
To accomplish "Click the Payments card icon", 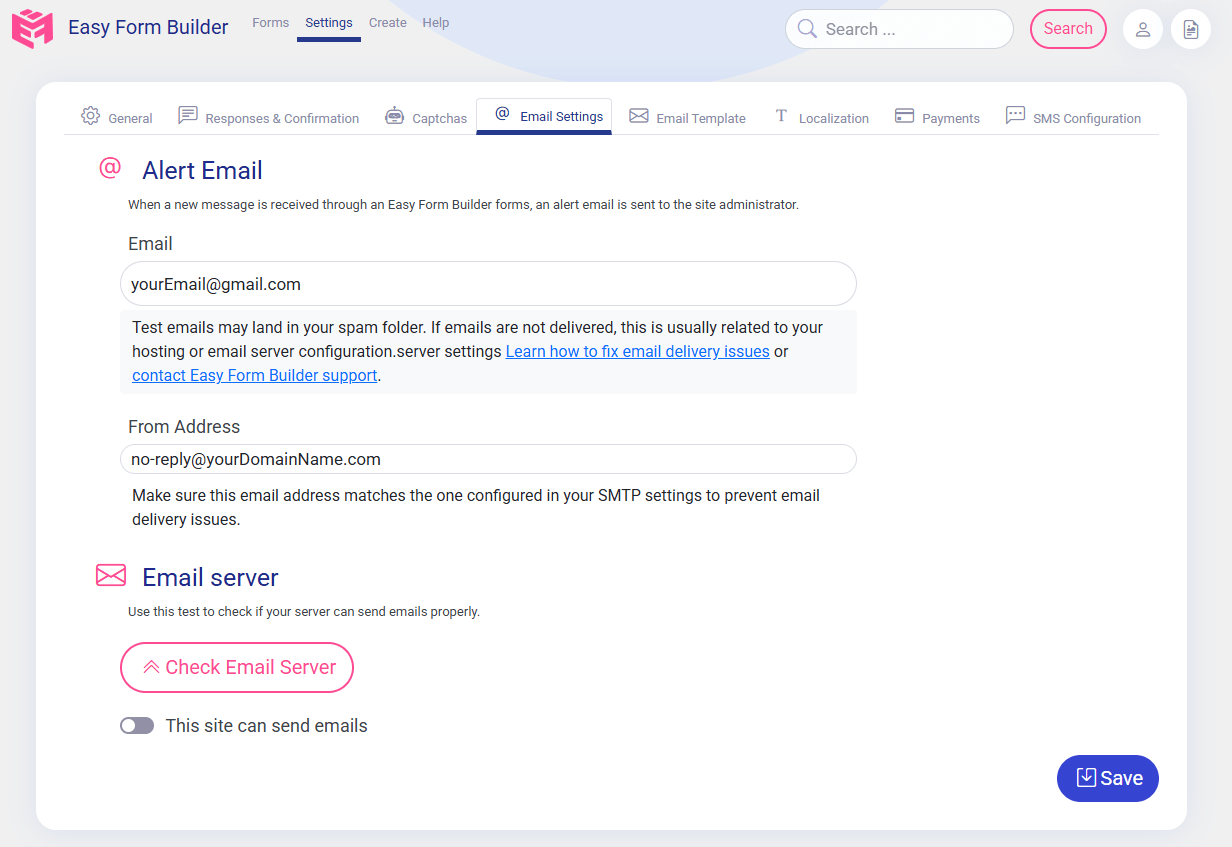I will 904,117.
